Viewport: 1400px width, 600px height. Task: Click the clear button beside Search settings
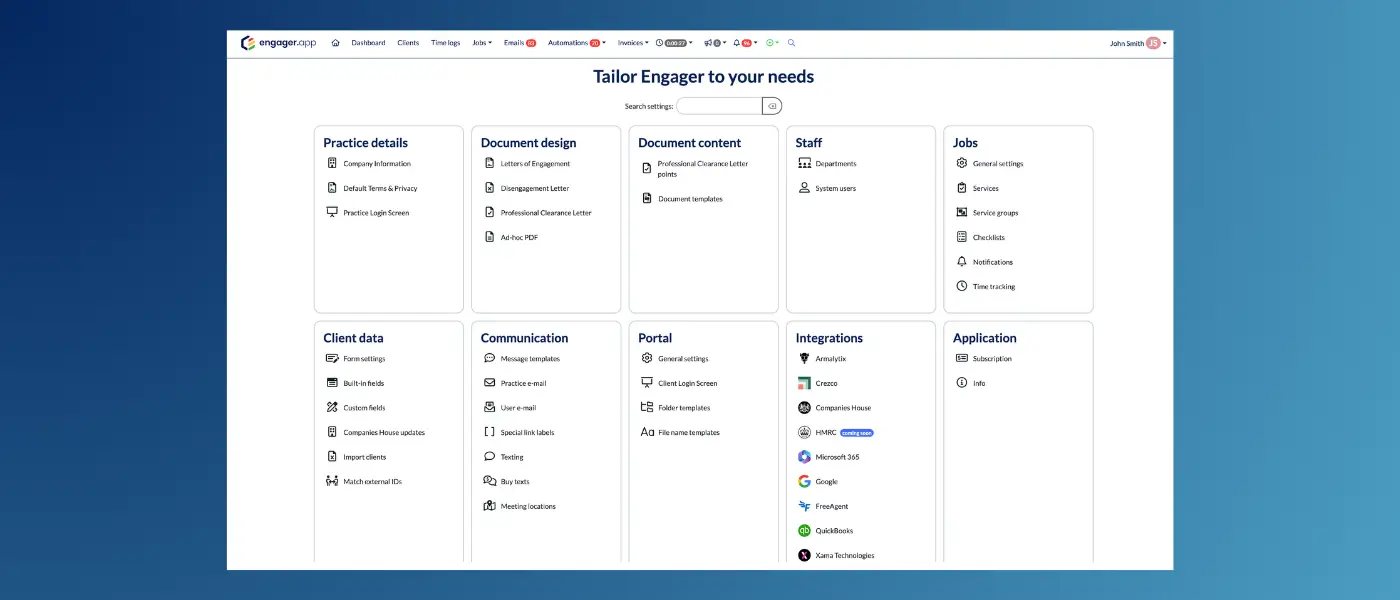pyautogui.click(x=772, y=106)
